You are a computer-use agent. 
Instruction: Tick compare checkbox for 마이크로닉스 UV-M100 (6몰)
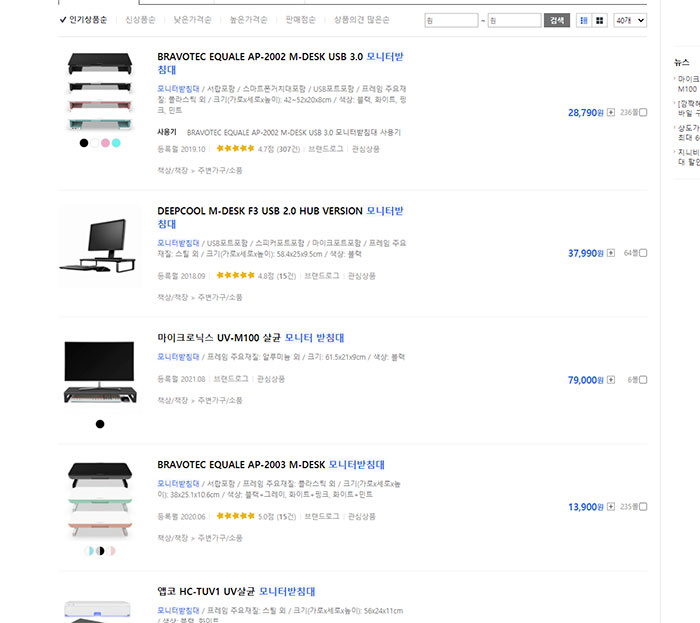point(643,380)
